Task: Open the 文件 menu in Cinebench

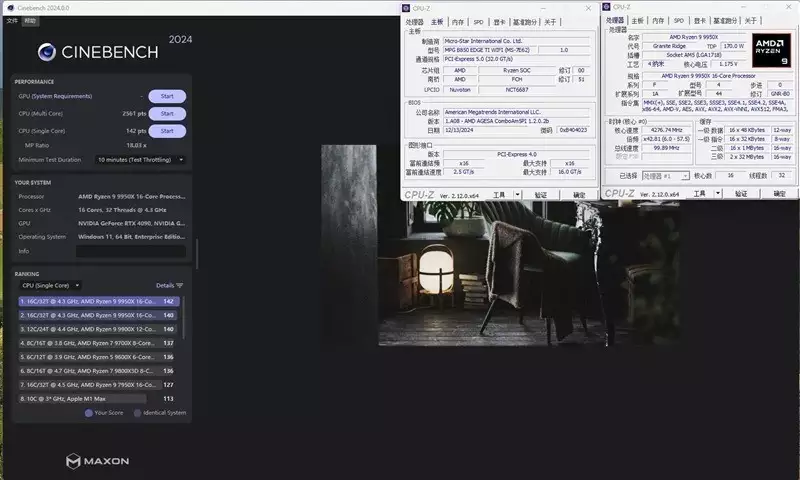Action: point(12,21)
